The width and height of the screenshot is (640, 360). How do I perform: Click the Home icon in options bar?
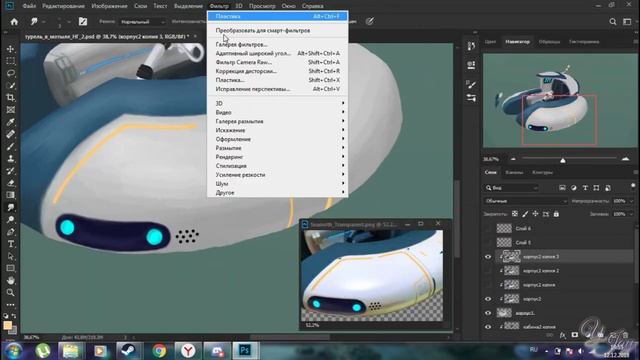click(x=14, y=22)
